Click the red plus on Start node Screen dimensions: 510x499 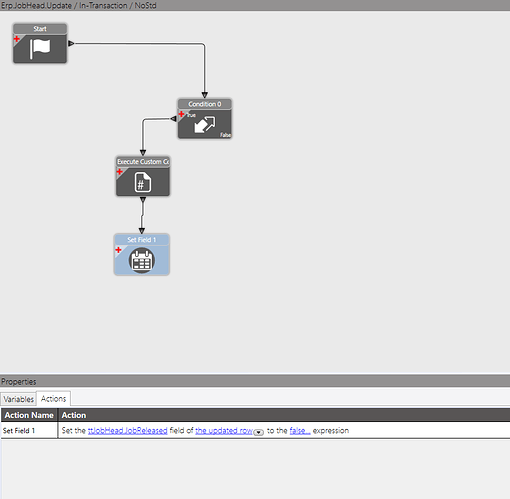pyautogui.click(x=17, y=39)
